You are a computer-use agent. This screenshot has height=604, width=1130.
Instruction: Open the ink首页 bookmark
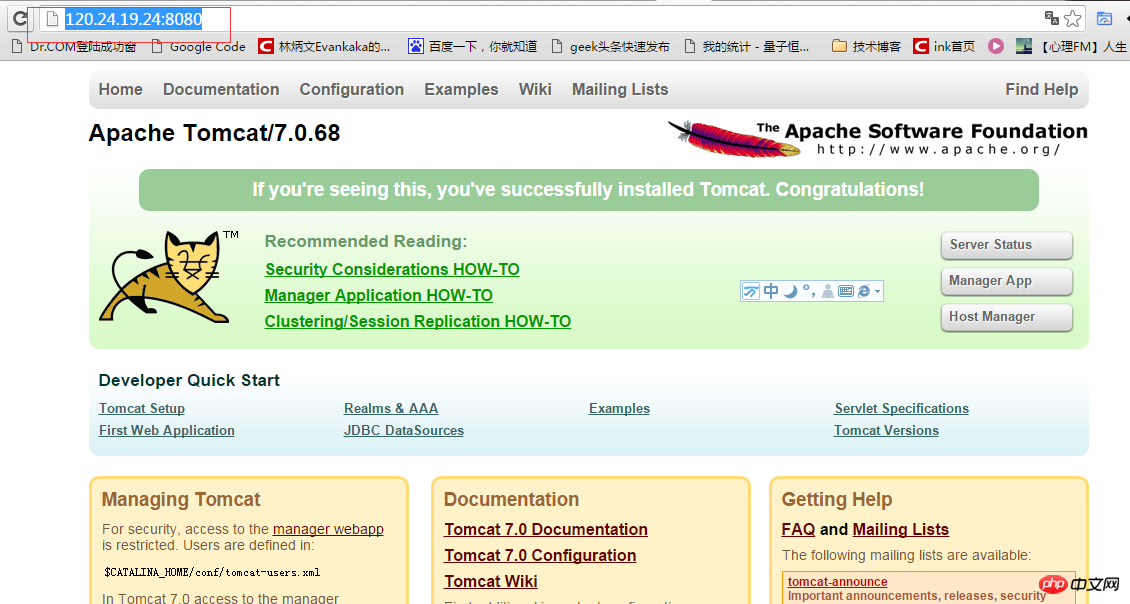point(943,47)
